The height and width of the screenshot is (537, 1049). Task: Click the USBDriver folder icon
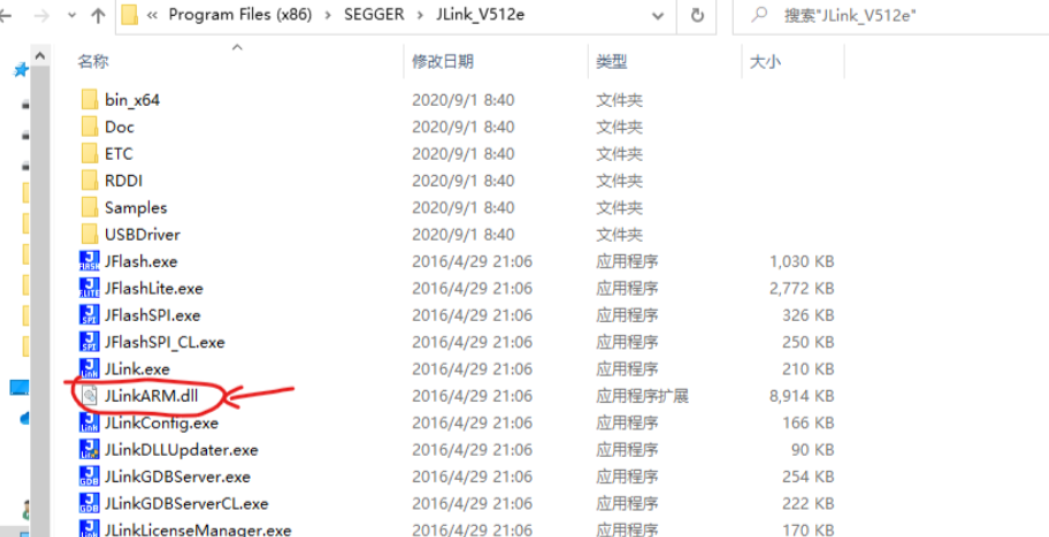[89, 235]
